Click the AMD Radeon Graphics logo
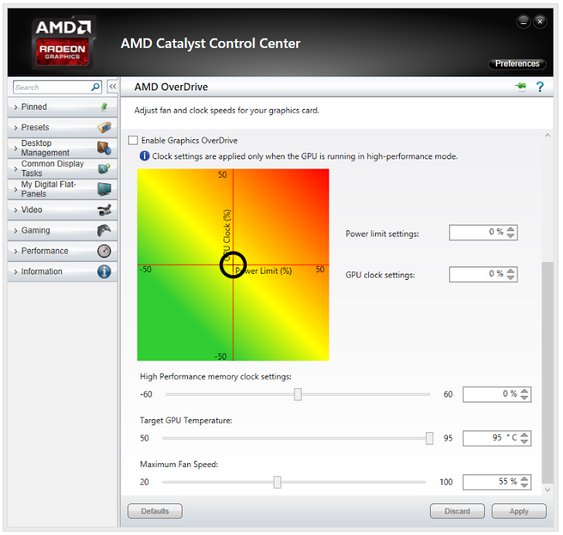 tap(63, 42)
